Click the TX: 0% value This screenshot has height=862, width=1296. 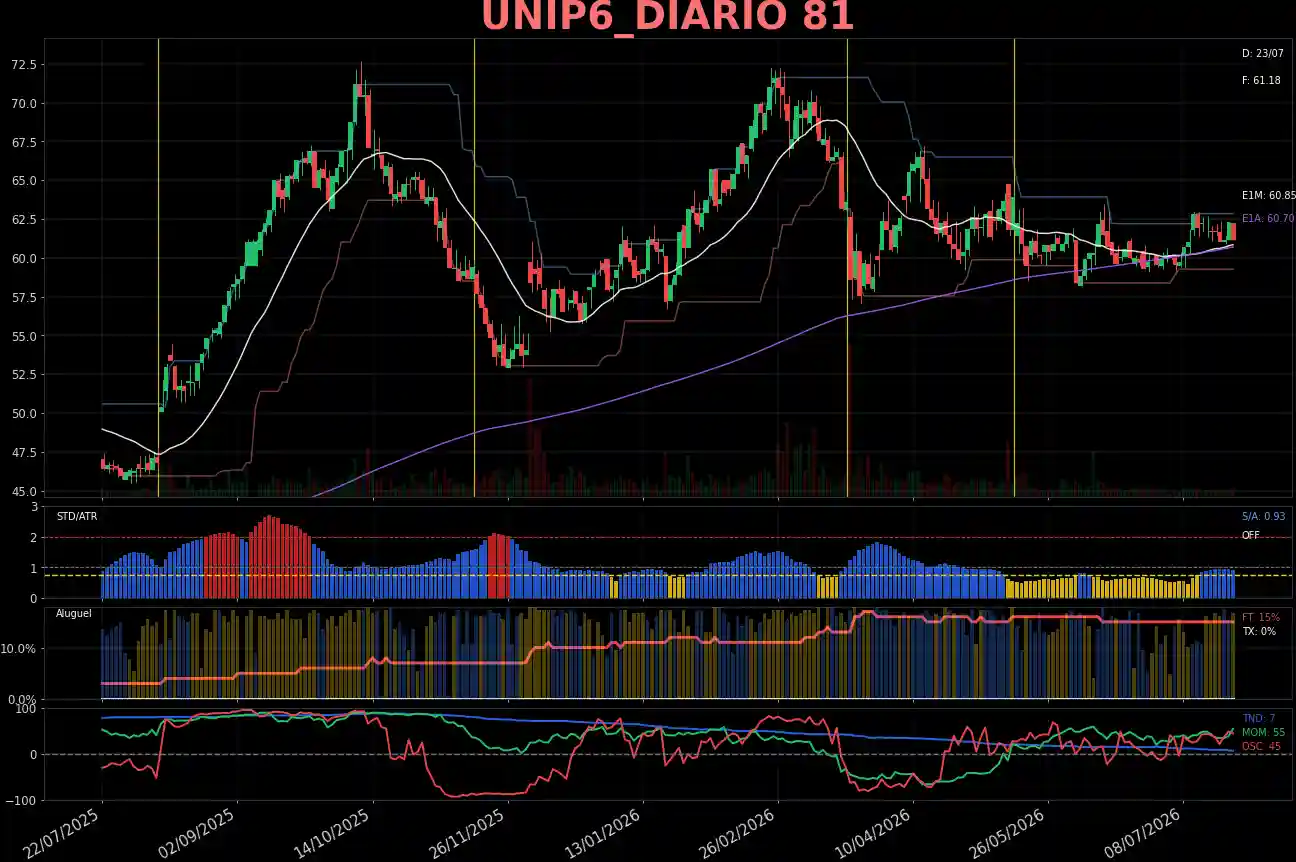pyautogui.click(x=1258, y=631)
